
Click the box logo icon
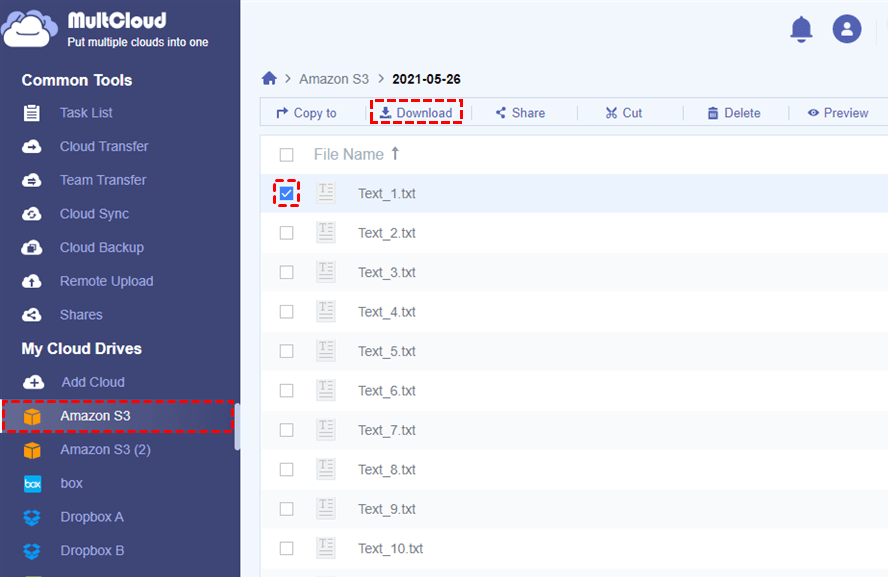point(33,484)
